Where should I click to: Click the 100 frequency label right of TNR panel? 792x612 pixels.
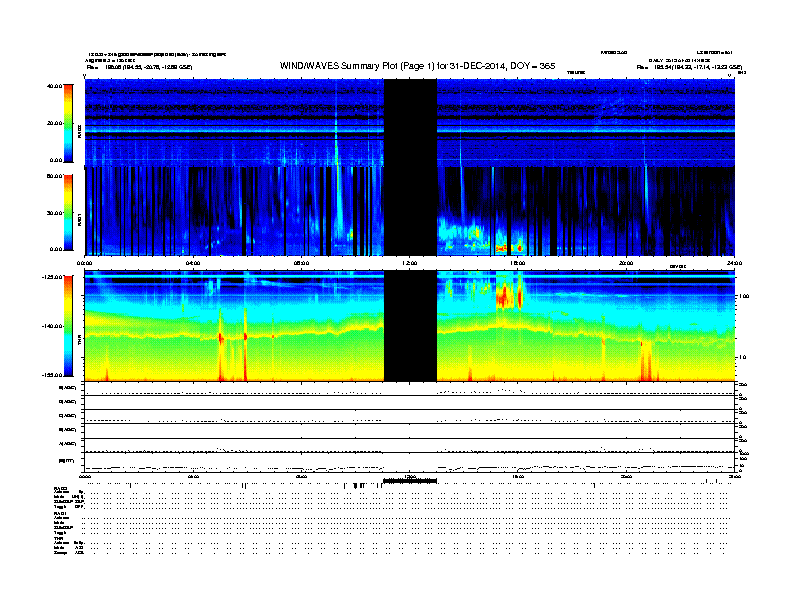(x=744, y=296)
